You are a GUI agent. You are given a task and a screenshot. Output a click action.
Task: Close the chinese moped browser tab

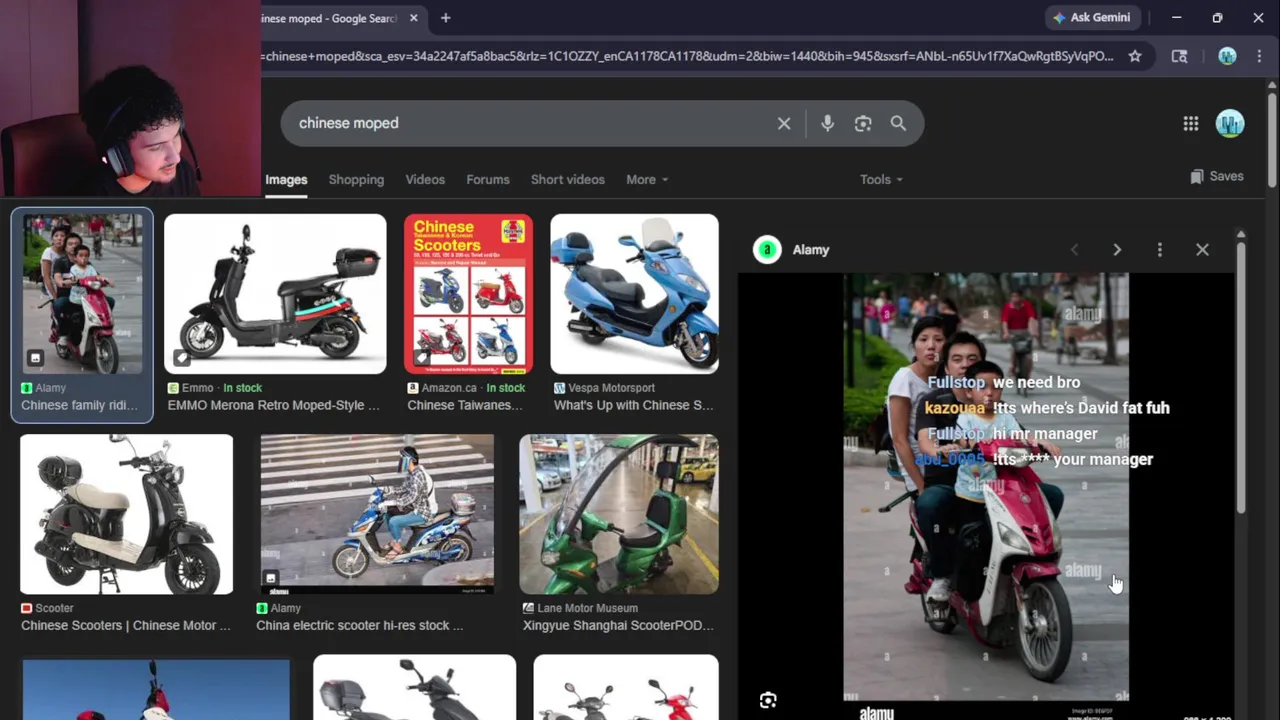click(414, 18)
